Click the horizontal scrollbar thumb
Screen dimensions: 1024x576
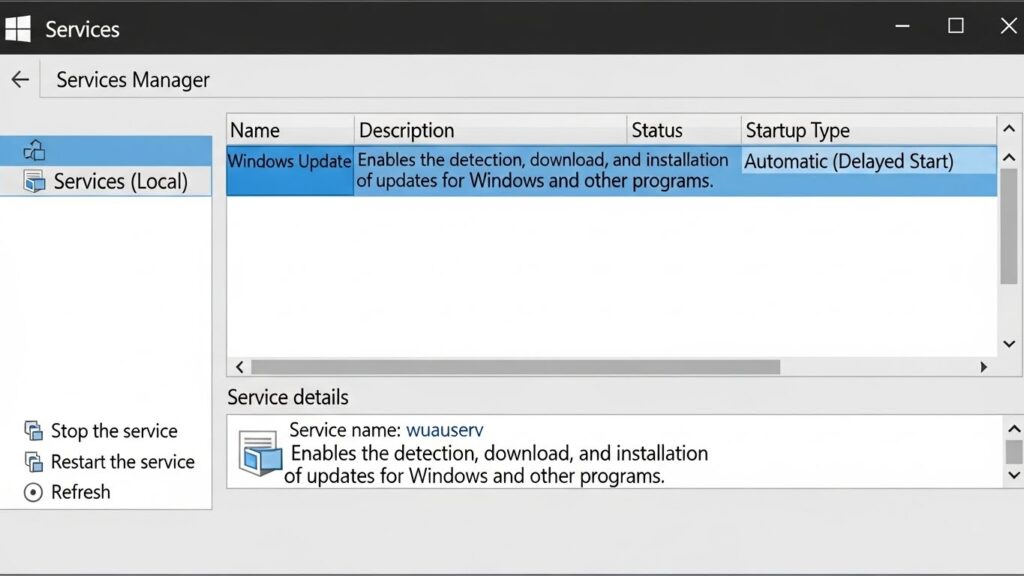click(516, 367)
